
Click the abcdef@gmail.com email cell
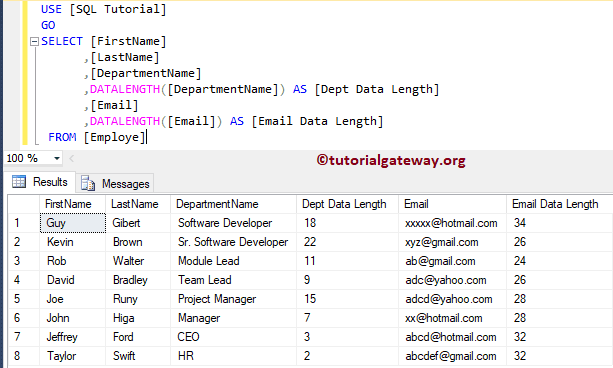coord(452,356)
